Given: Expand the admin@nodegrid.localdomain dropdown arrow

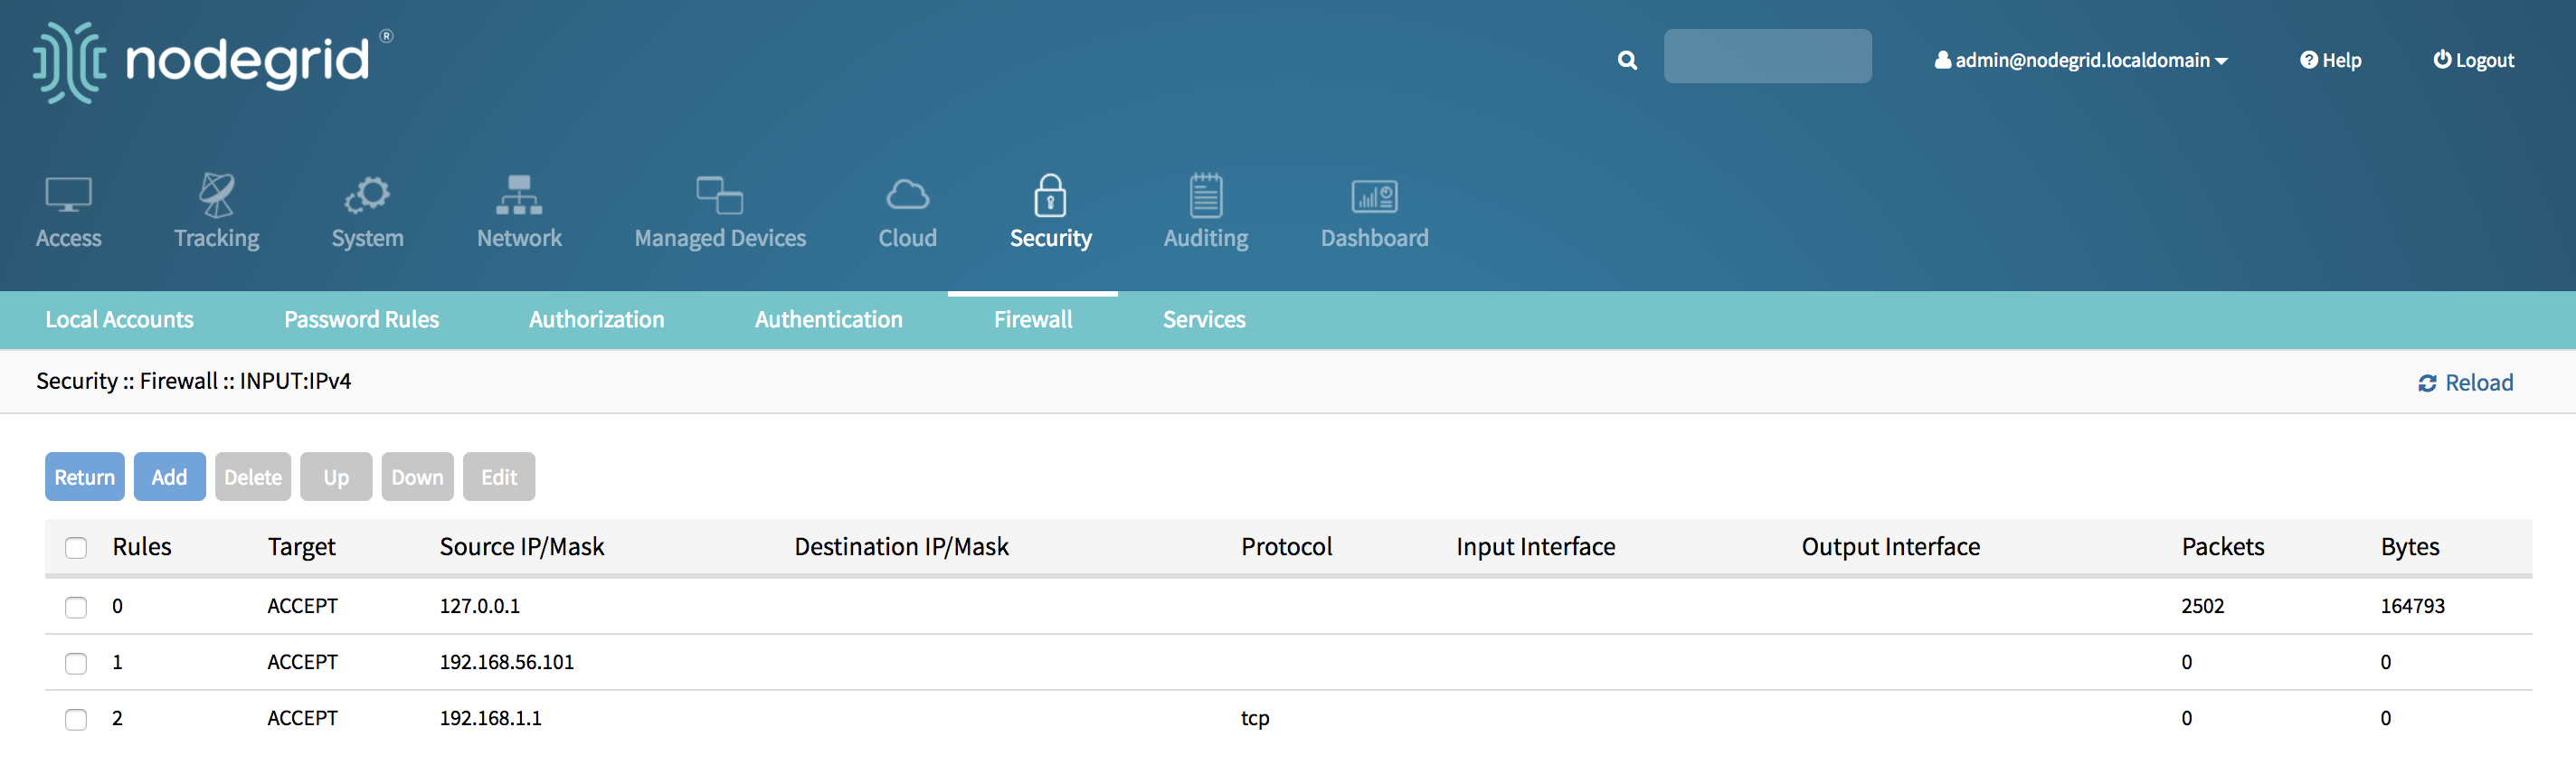Looking at the screenshot, I should pos(2221,61).
